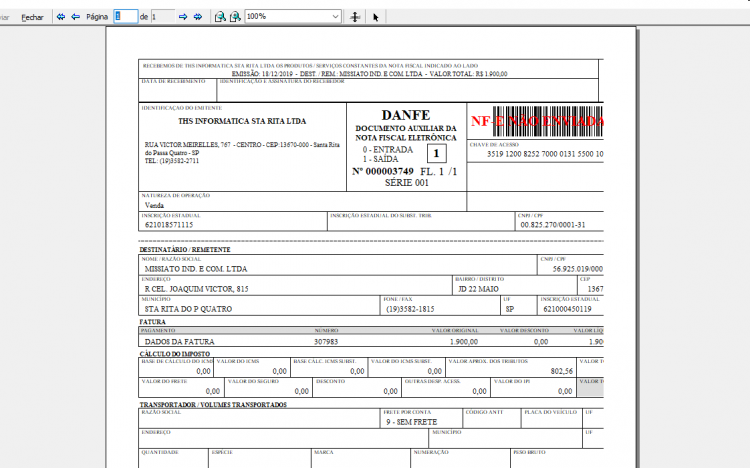Go to the next page with the single right arrow
This screenshot has height=468, width=750.
click(x=183, y=17)
